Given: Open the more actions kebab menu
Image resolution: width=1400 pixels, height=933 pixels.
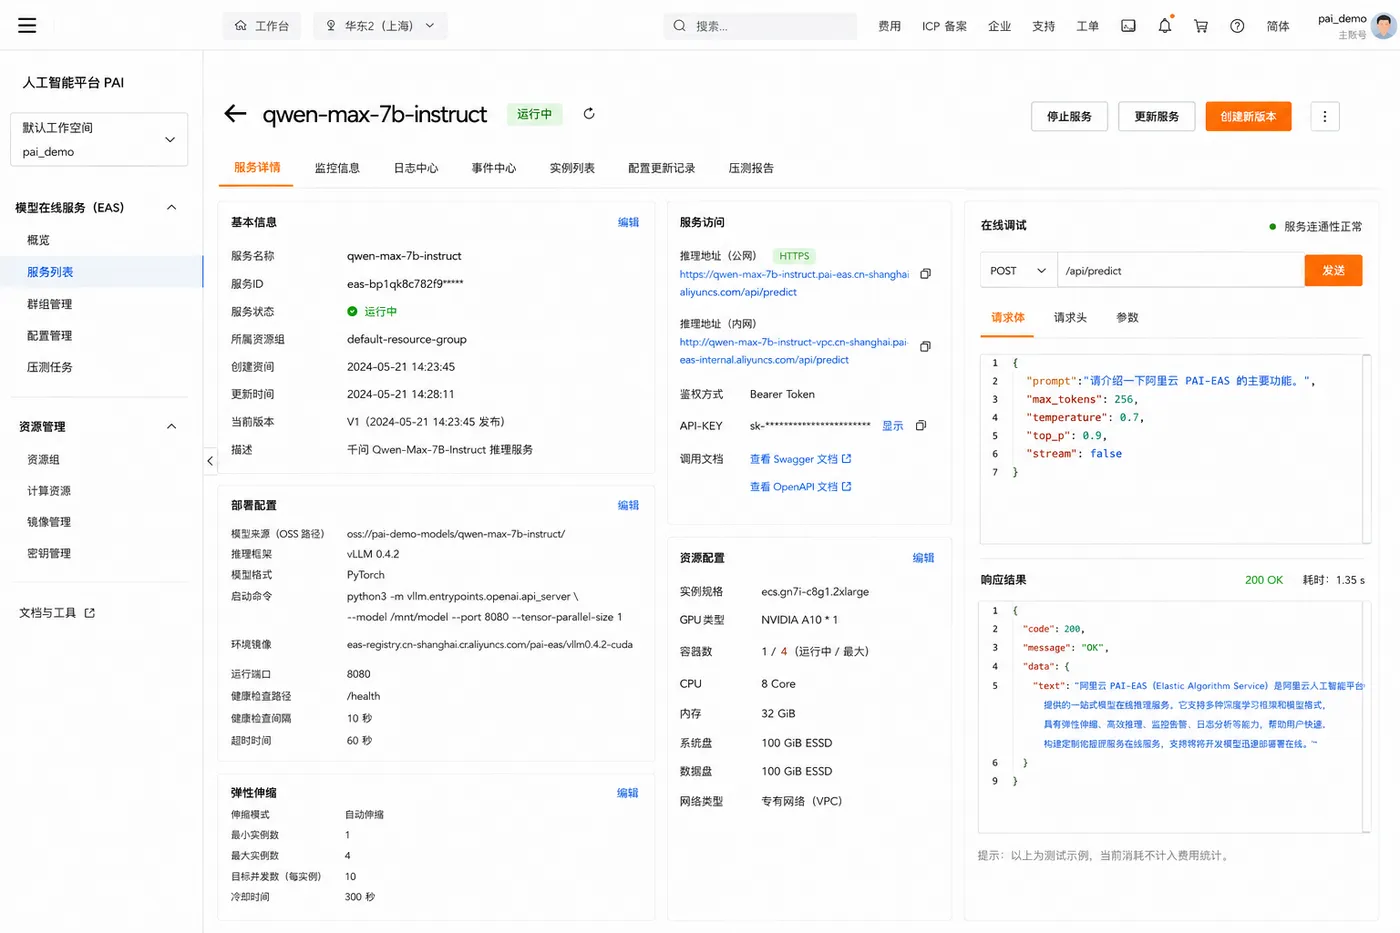Looking at the screenshot, I should pos(1325,116).
